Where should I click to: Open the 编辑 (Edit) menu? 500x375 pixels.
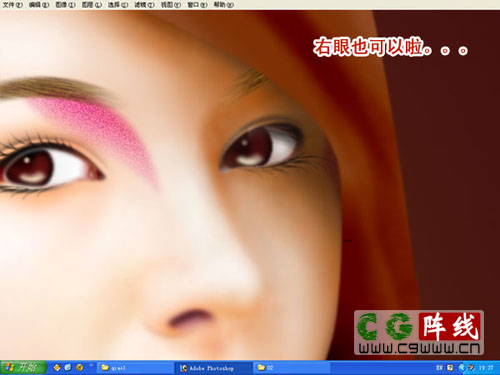pos(39,5)
